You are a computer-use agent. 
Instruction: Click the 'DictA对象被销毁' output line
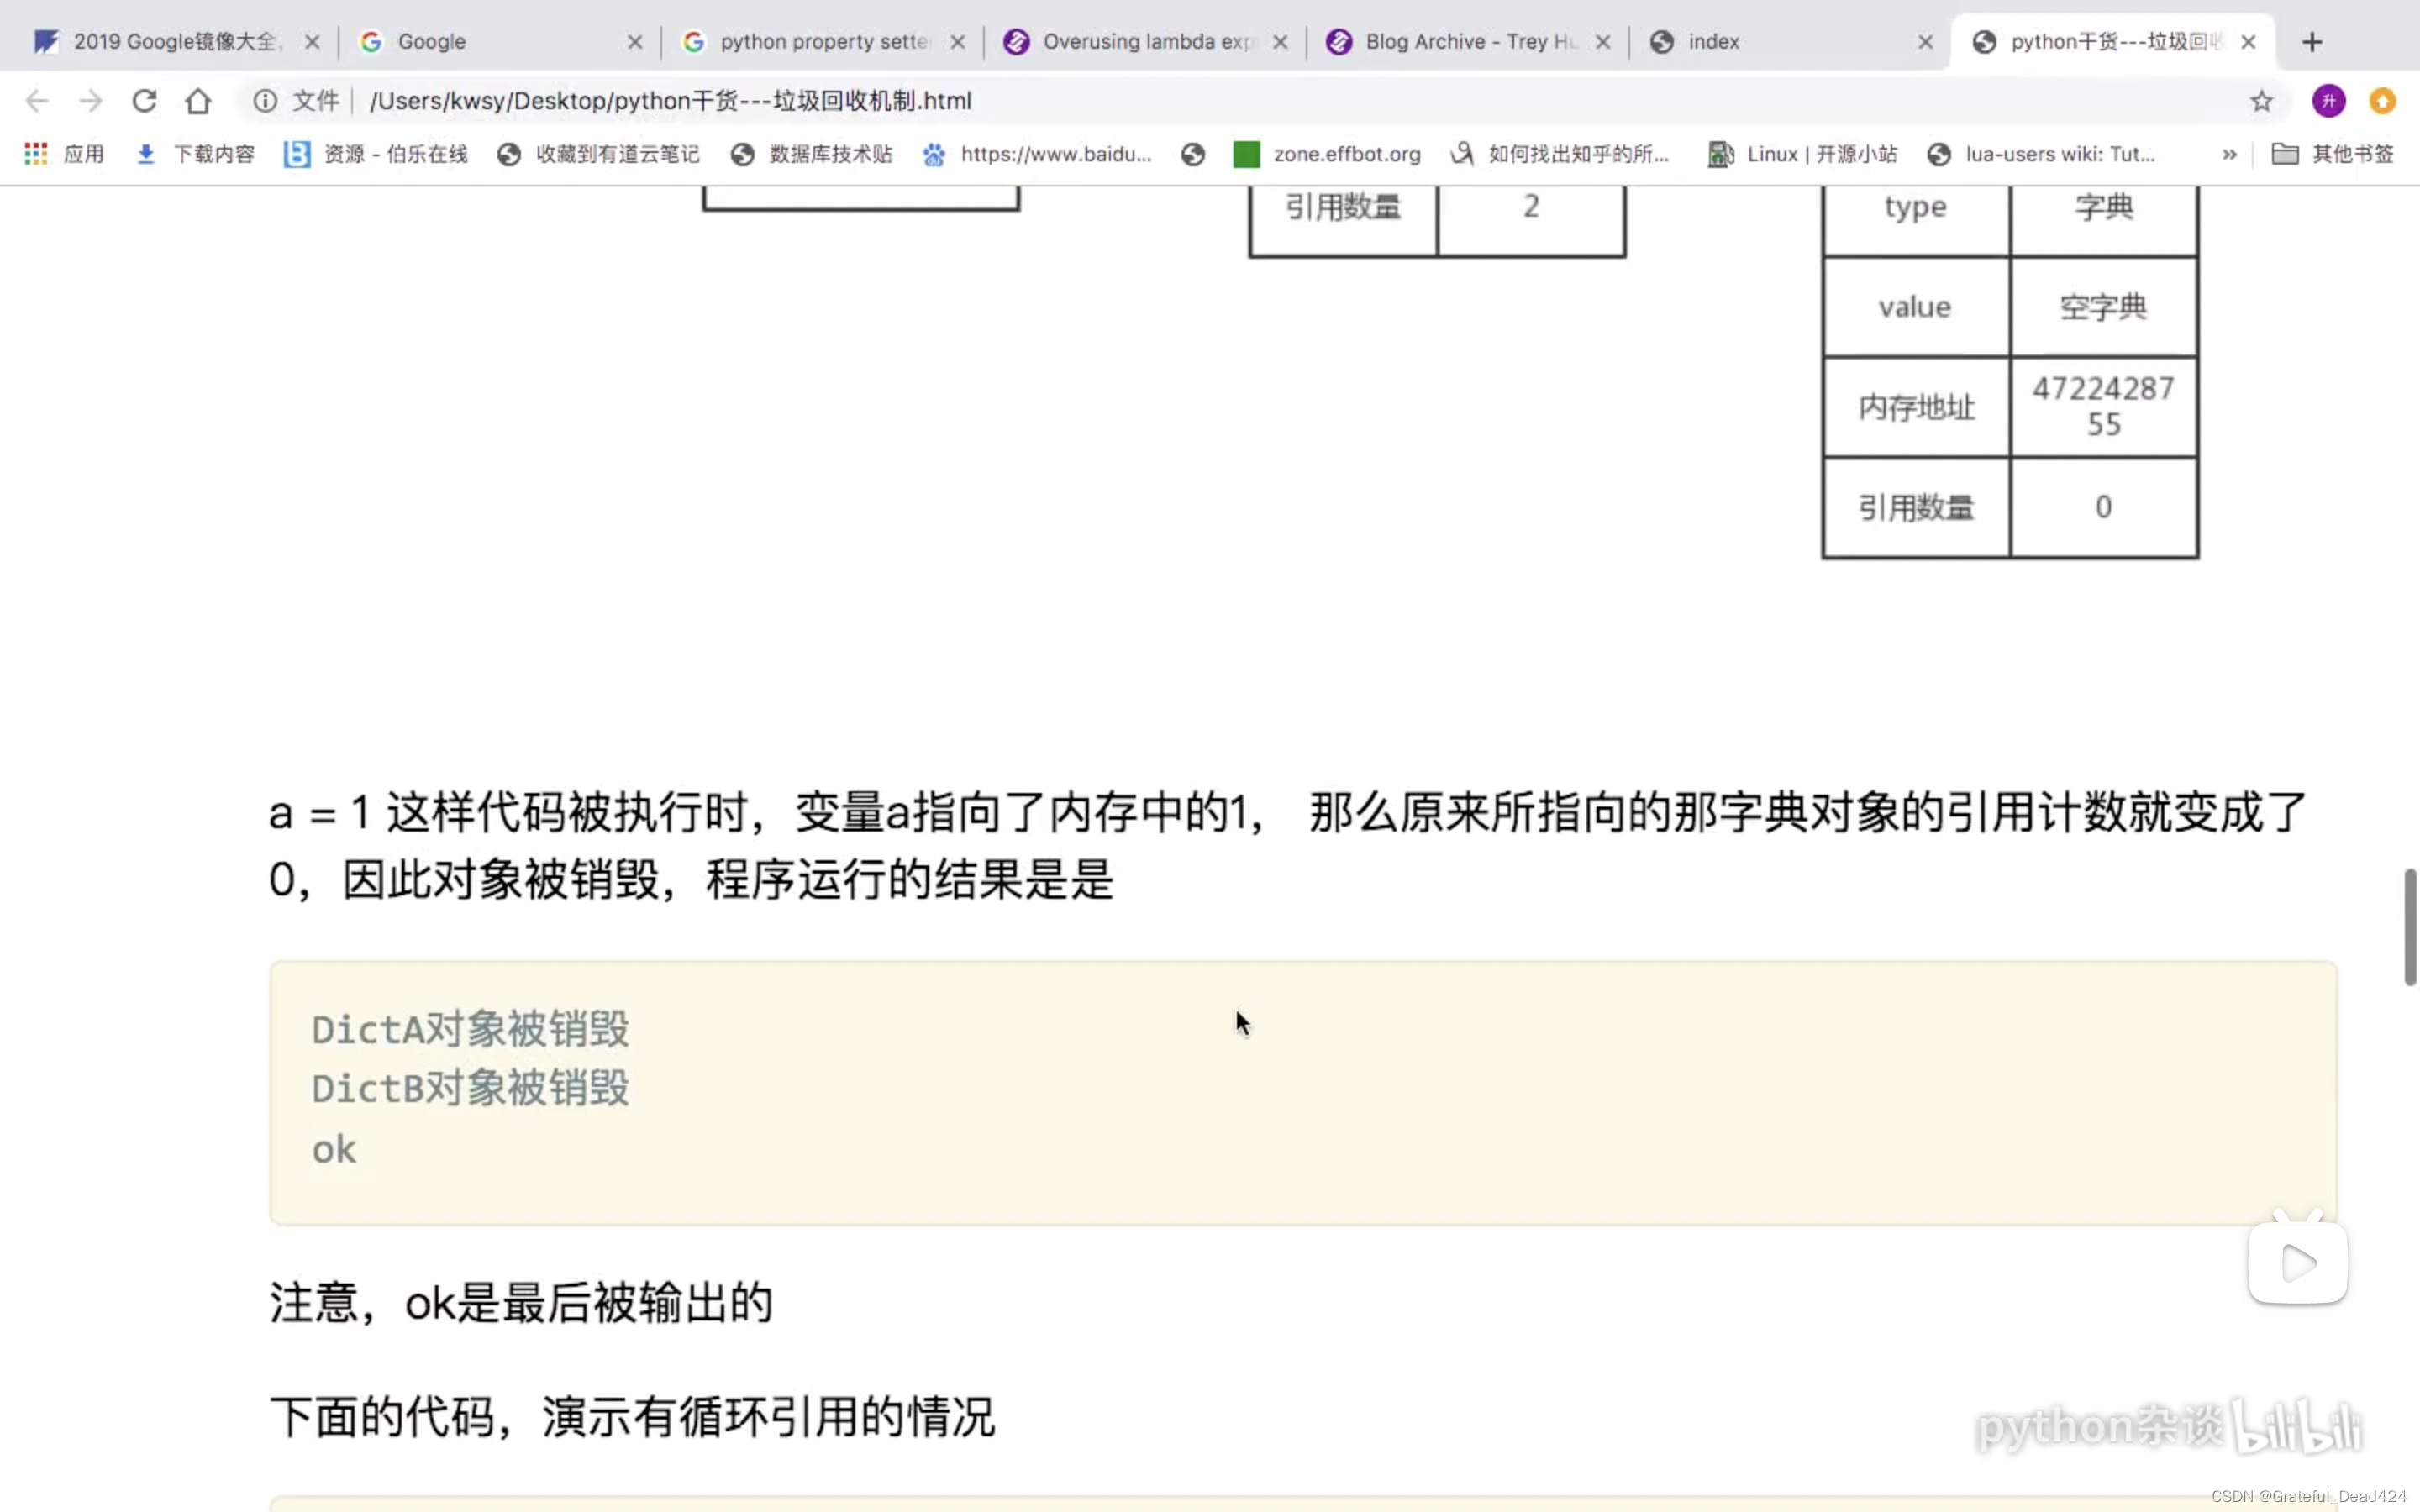point(470,1029)
